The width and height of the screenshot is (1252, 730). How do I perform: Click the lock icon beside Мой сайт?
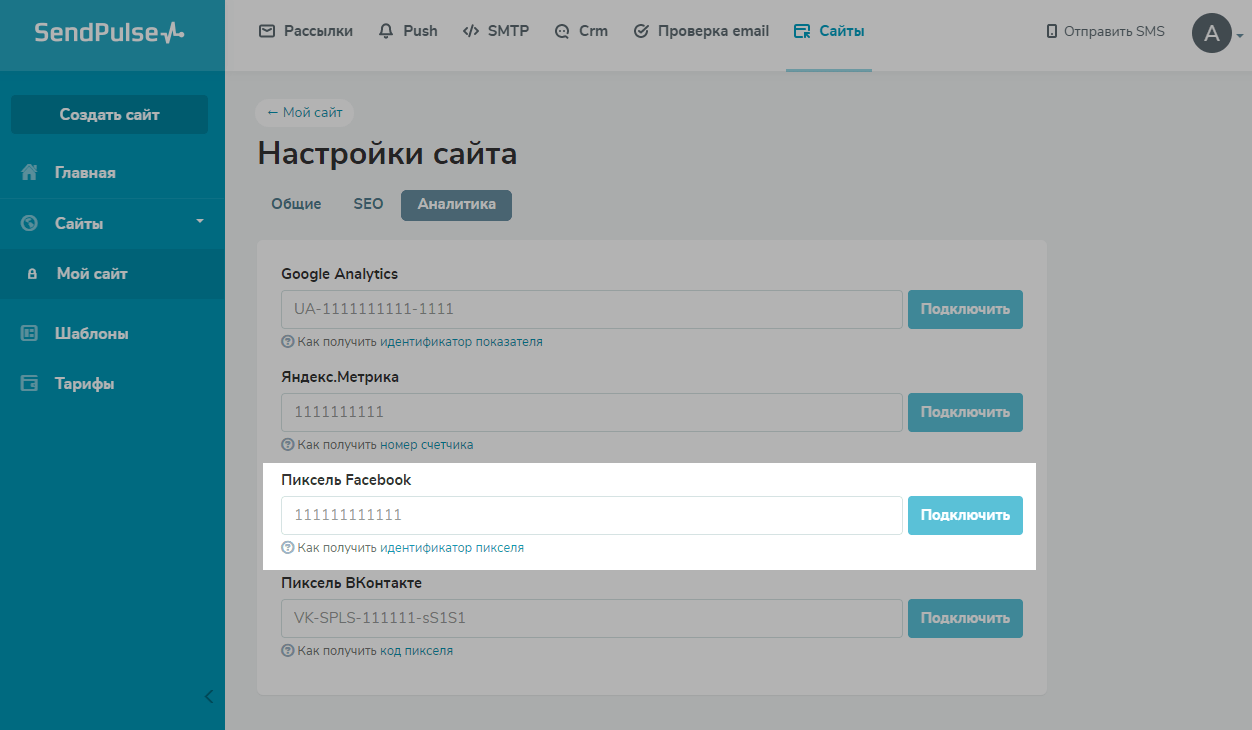32,274
